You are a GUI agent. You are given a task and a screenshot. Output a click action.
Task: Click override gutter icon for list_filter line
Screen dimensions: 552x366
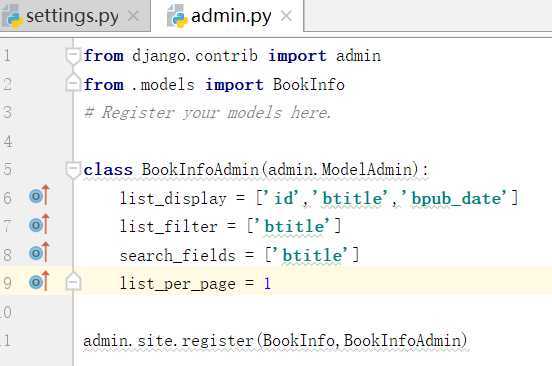click(x=39, y=224)
